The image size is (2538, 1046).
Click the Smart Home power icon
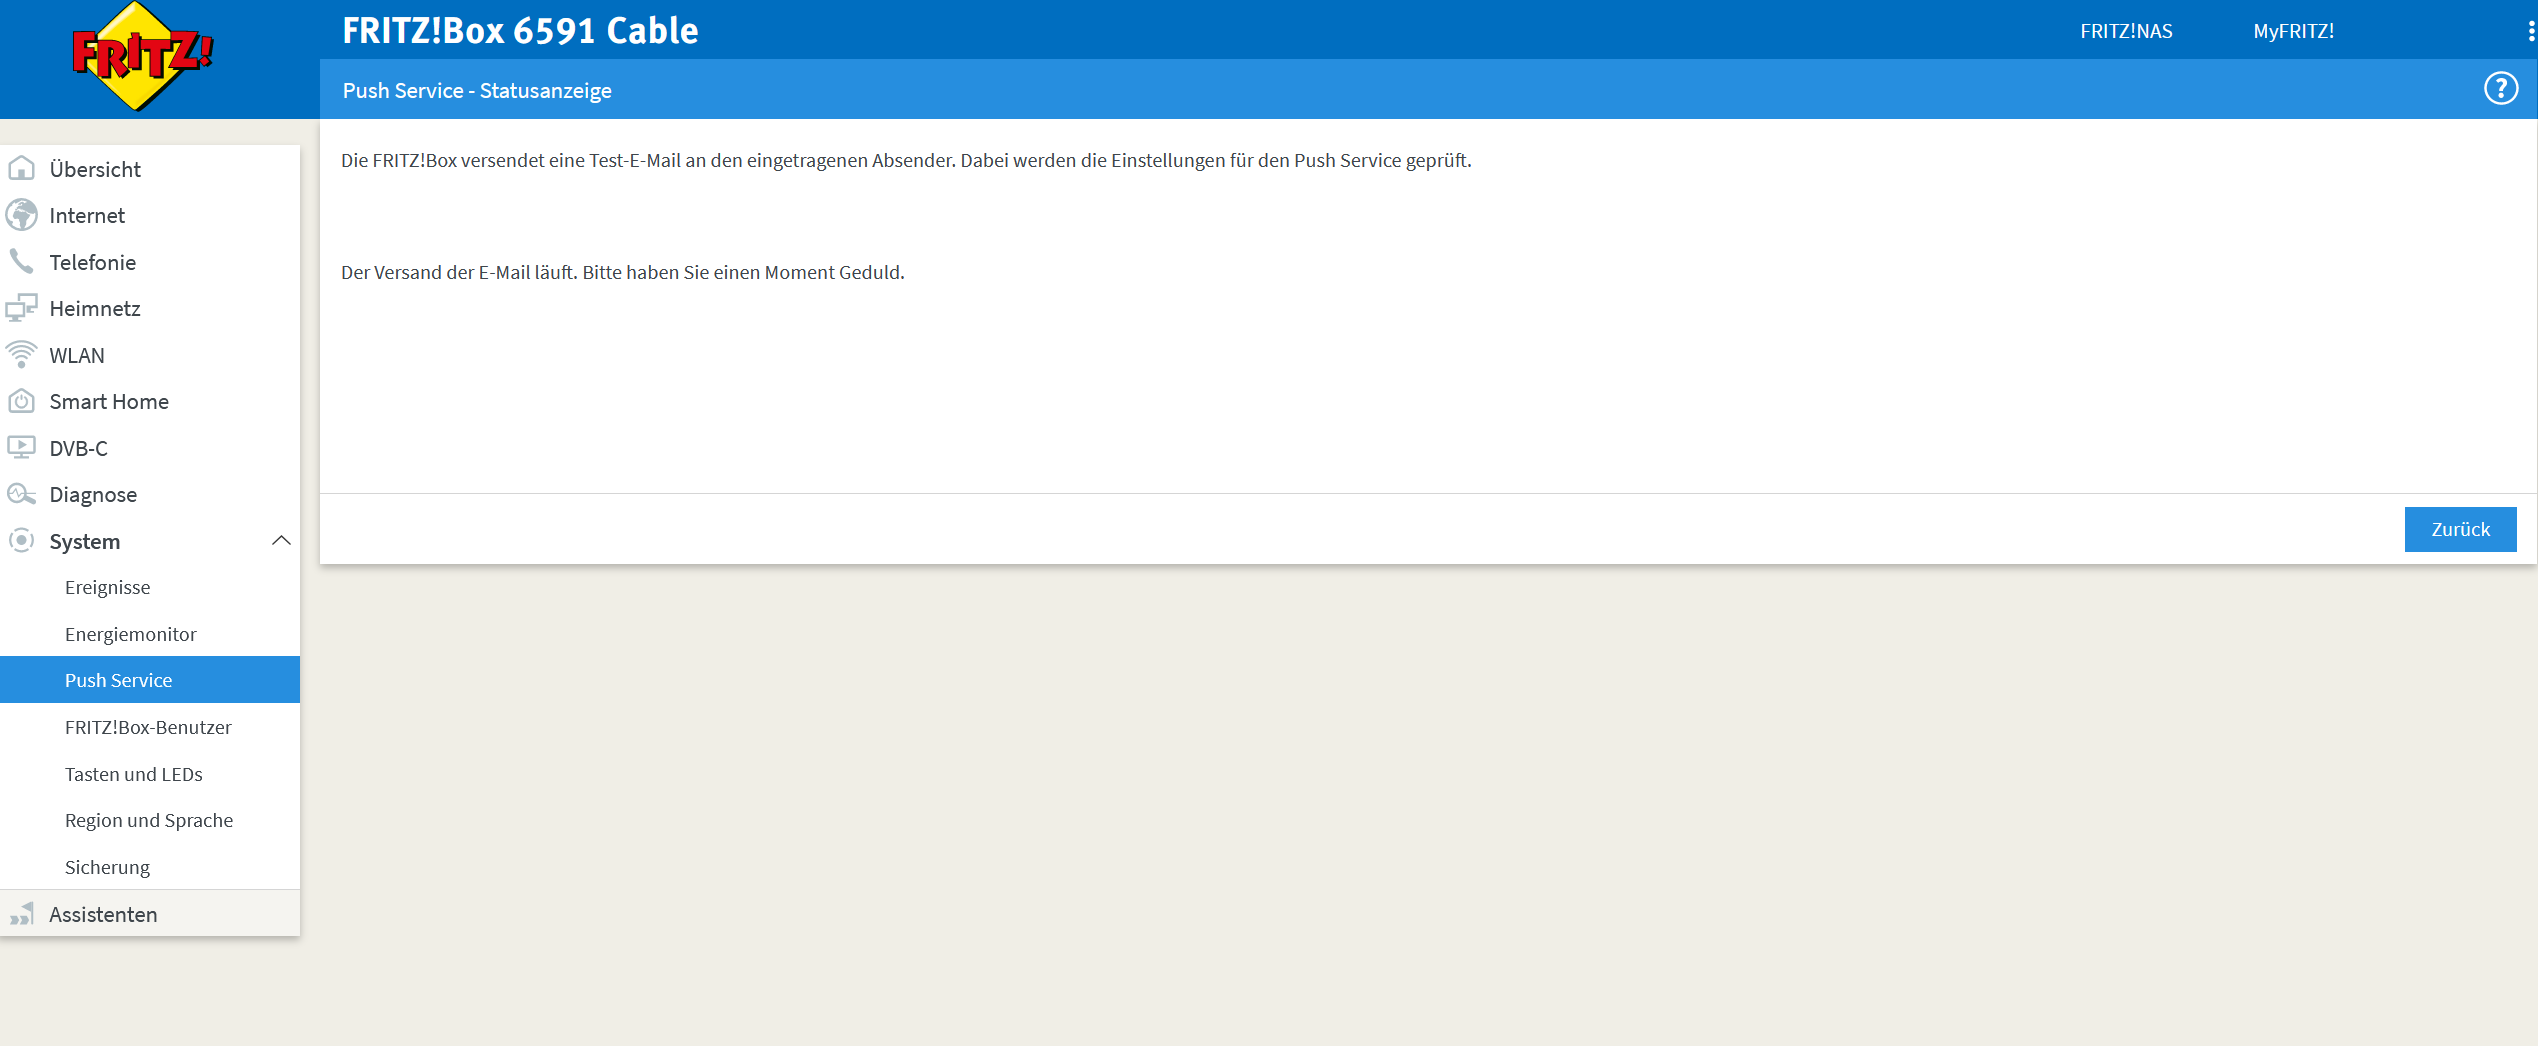21,401
